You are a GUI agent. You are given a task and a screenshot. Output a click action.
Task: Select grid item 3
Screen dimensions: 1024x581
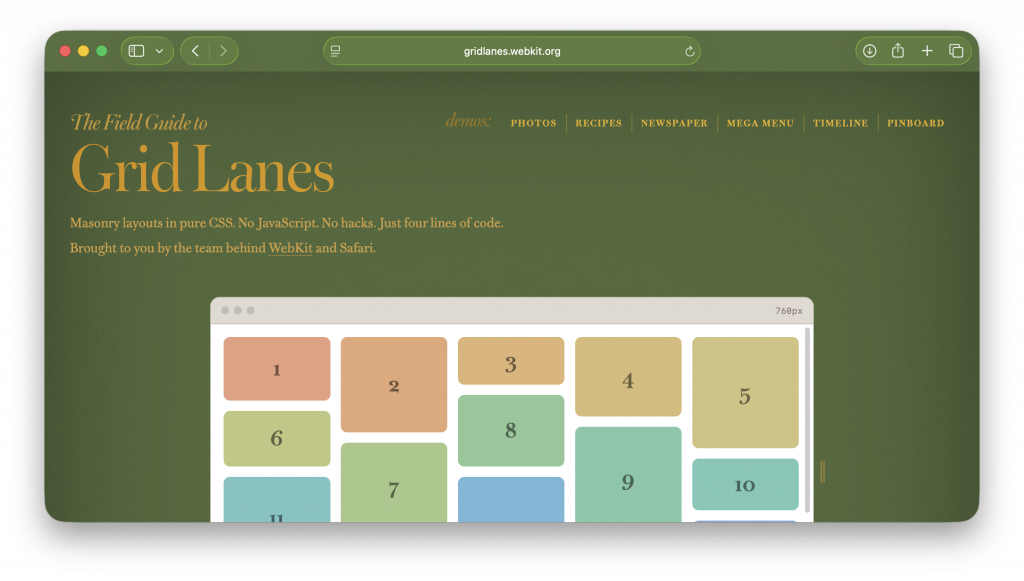[x=511, y=361]
